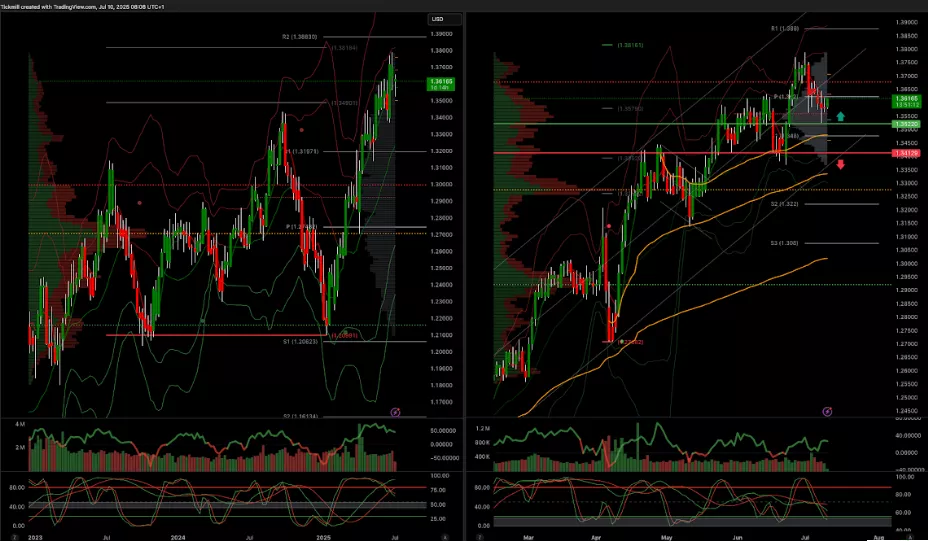Click the purple lightning events icon on left chart

coord(394,411)
